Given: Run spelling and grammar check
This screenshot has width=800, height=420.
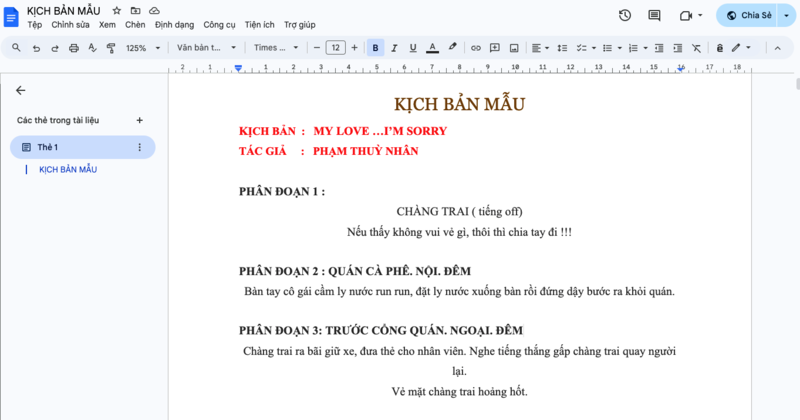Looking at the screenshot, I should click(92, 48).
